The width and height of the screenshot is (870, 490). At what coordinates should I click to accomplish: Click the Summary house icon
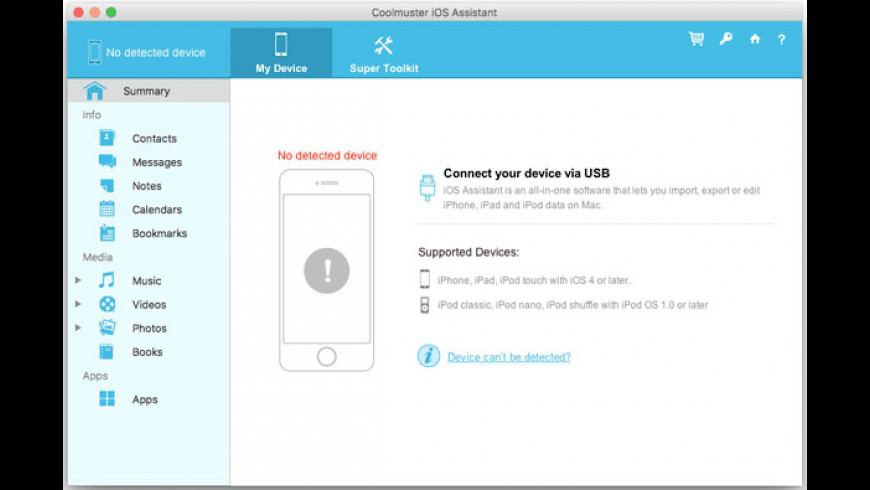[95, 90]
